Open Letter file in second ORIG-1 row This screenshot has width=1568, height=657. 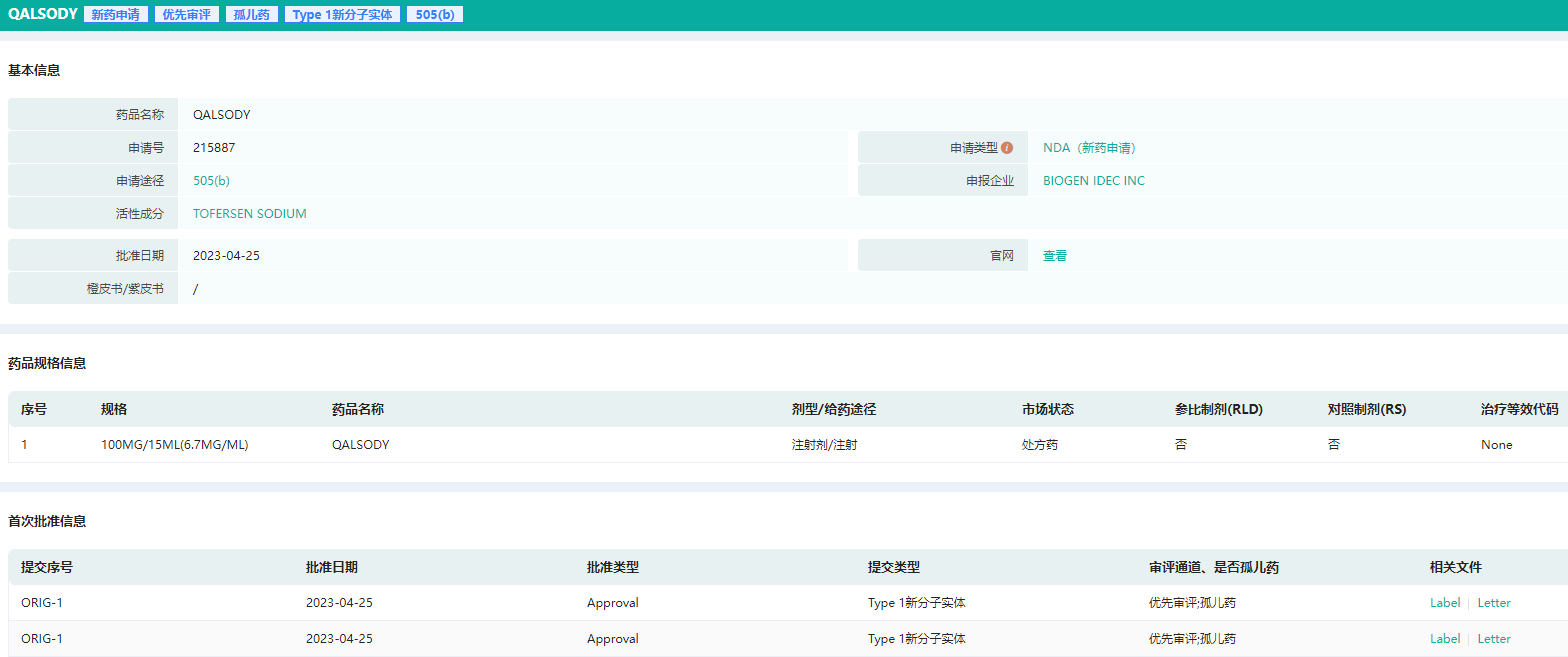pyautogui.click(x=1494, y=639)
